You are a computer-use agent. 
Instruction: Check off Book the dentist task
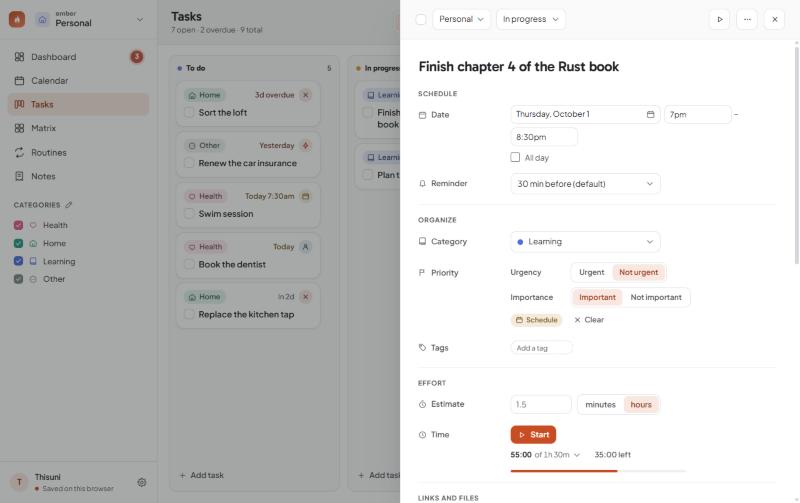point(189,264)
